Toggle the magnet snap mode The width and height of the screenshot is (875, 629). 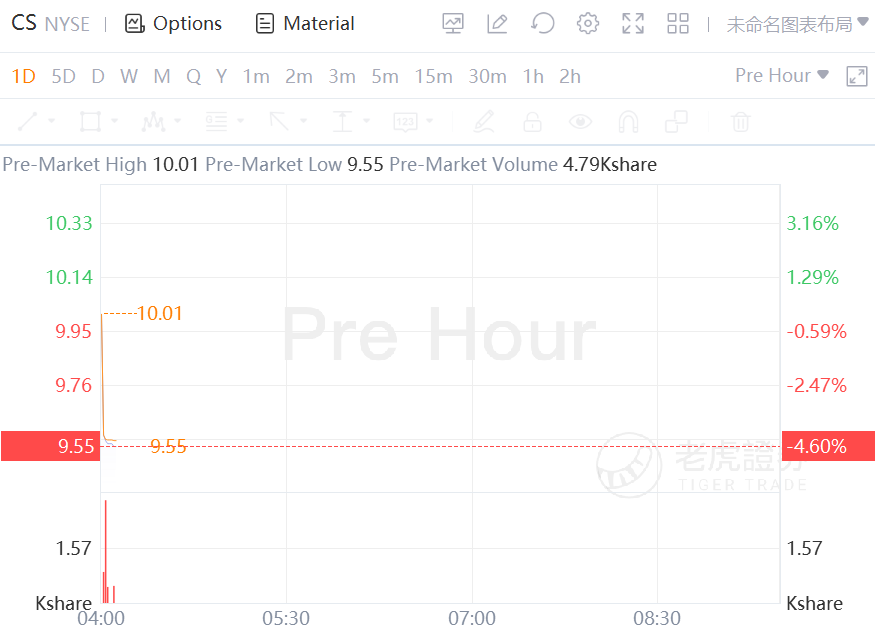click(x=628, y=122)
